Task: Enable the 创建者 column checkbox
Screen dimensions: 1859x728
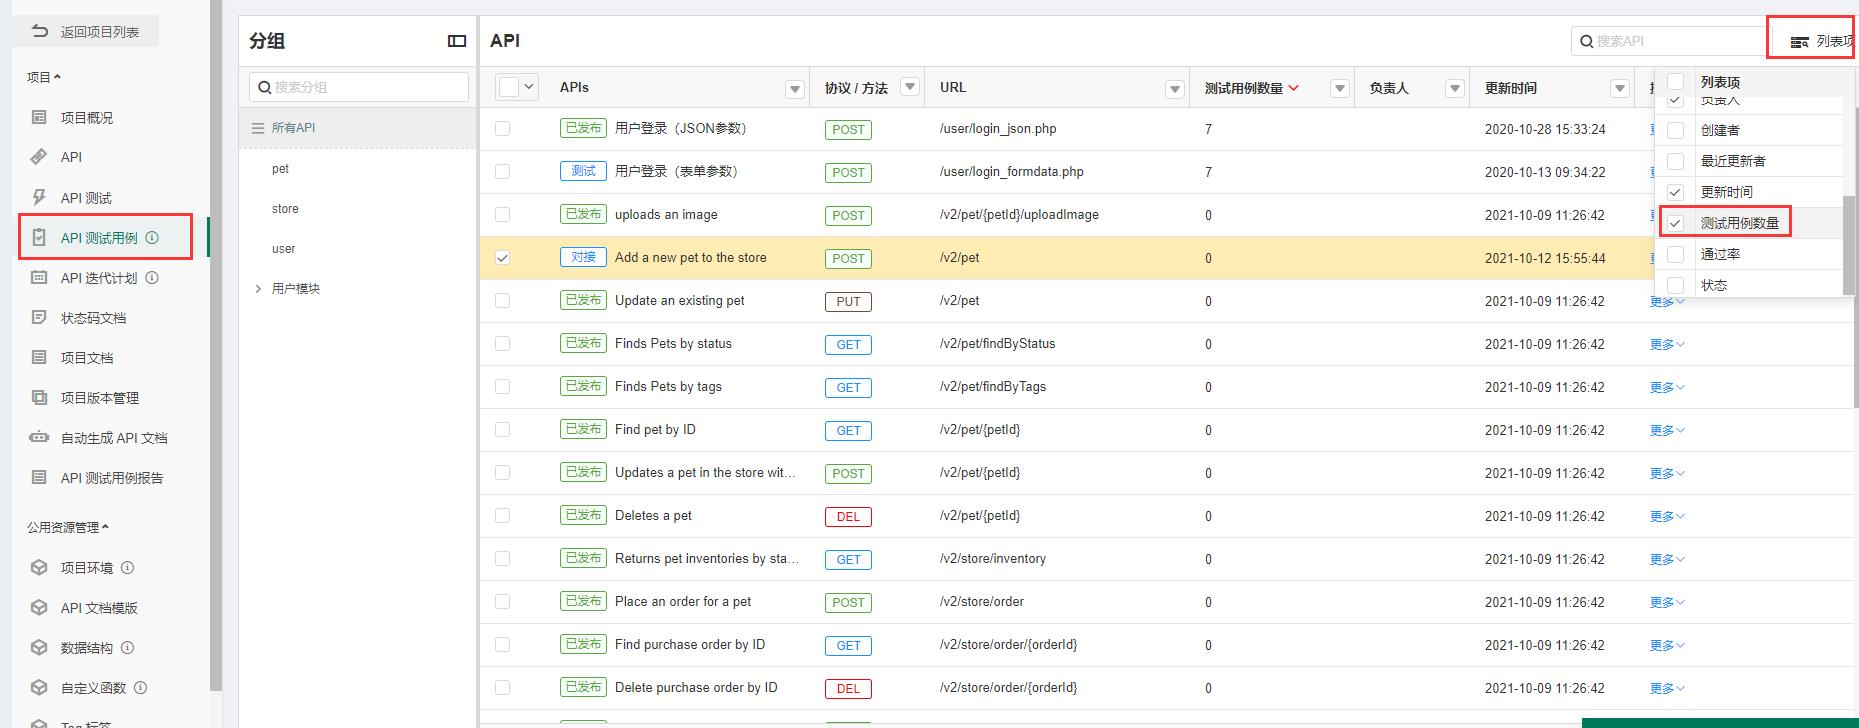Action: (1676, 130)
